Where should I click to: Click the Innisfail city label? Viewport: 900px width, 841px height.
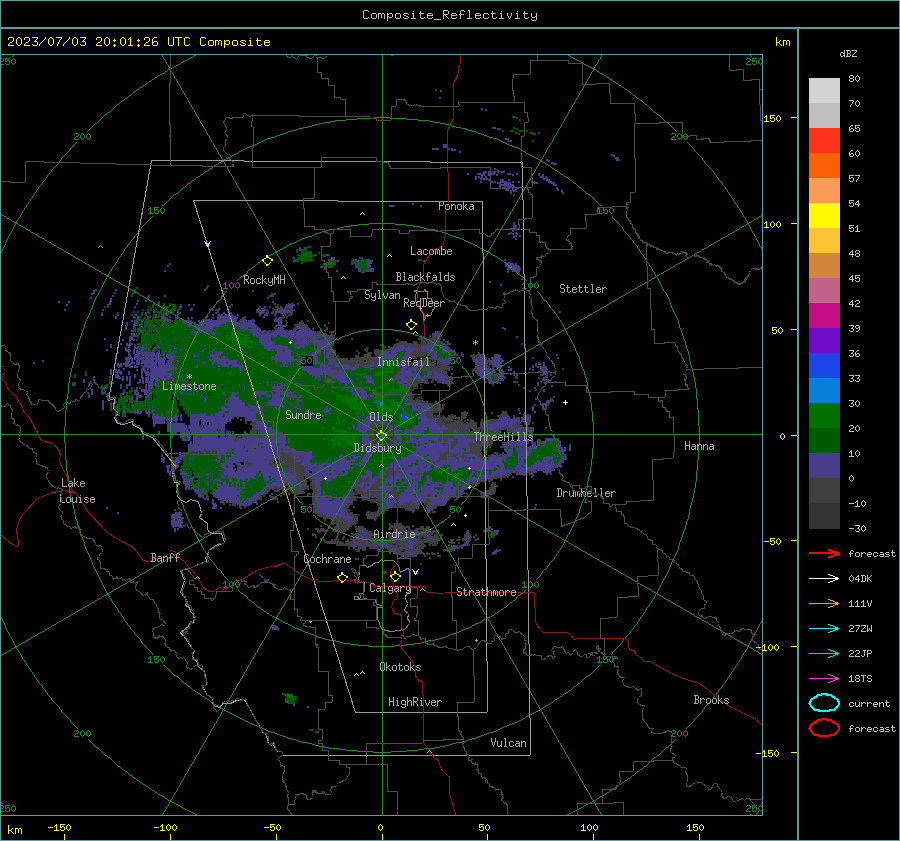[403, 362]
